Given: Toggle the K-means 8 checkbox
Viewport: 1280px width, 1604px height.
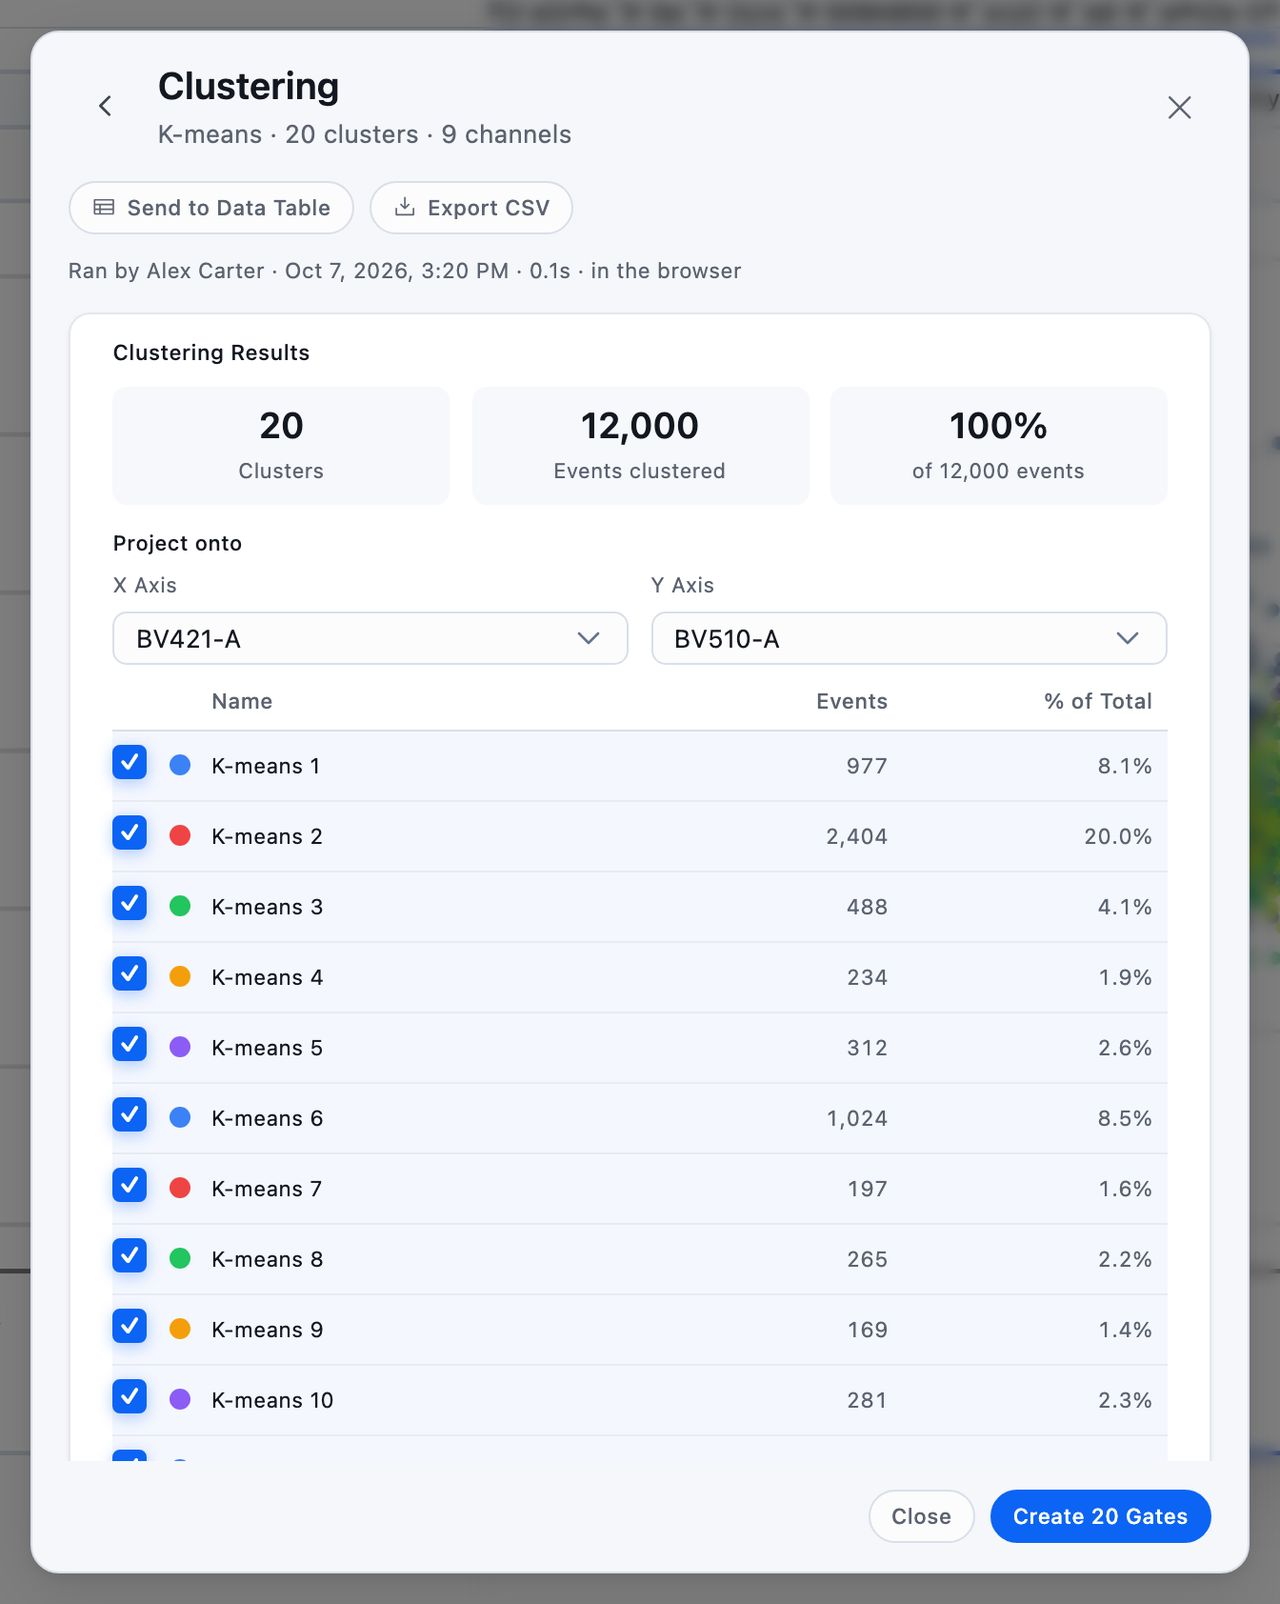Looking at the screenshot, I should click(130, 1255).
